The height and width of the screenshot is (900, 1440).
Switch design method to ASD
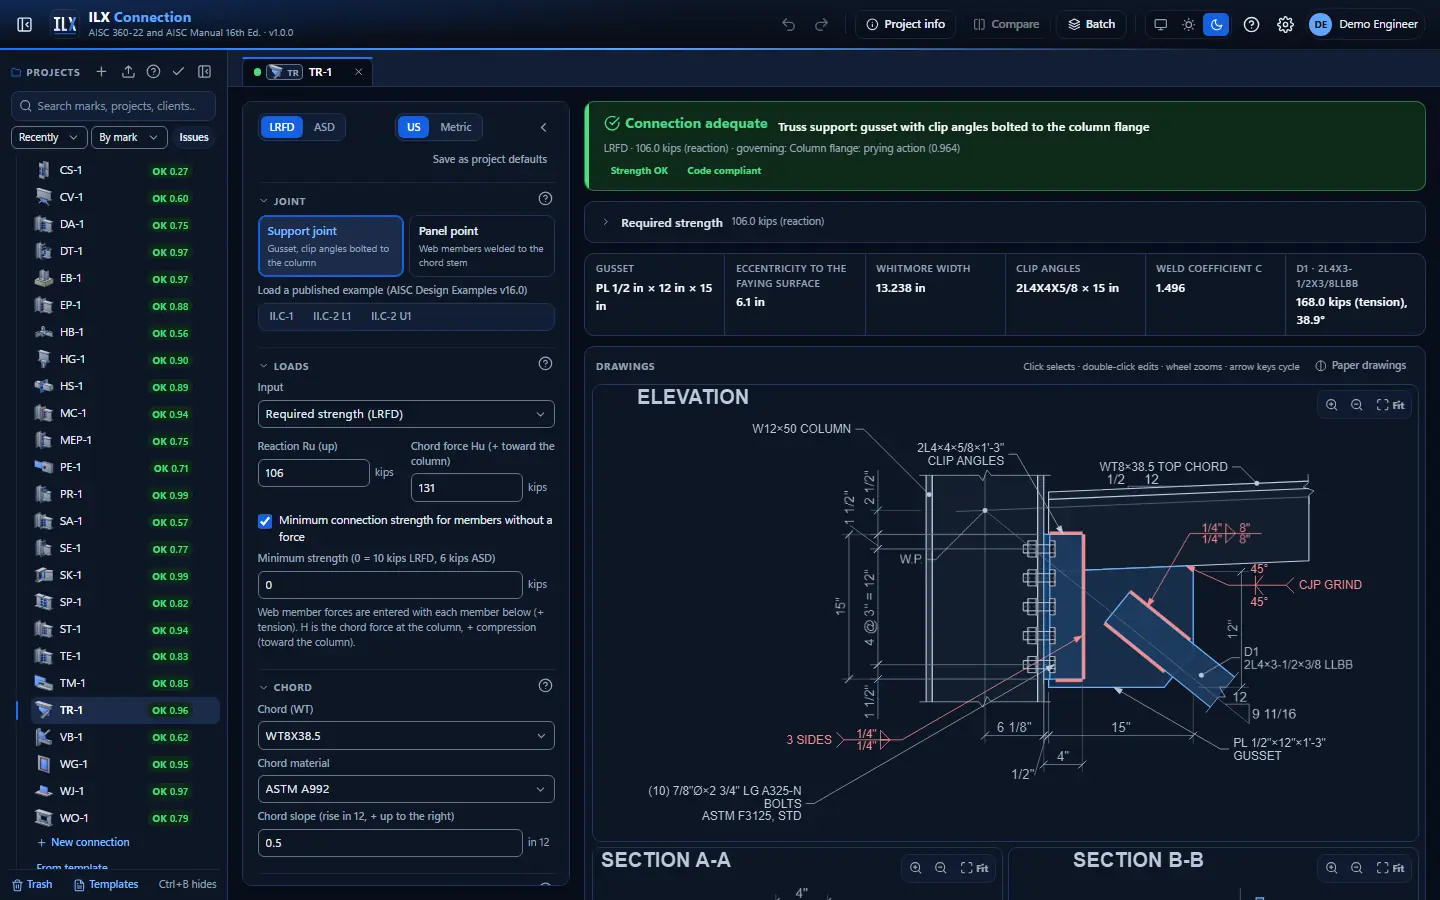[324, 127]
